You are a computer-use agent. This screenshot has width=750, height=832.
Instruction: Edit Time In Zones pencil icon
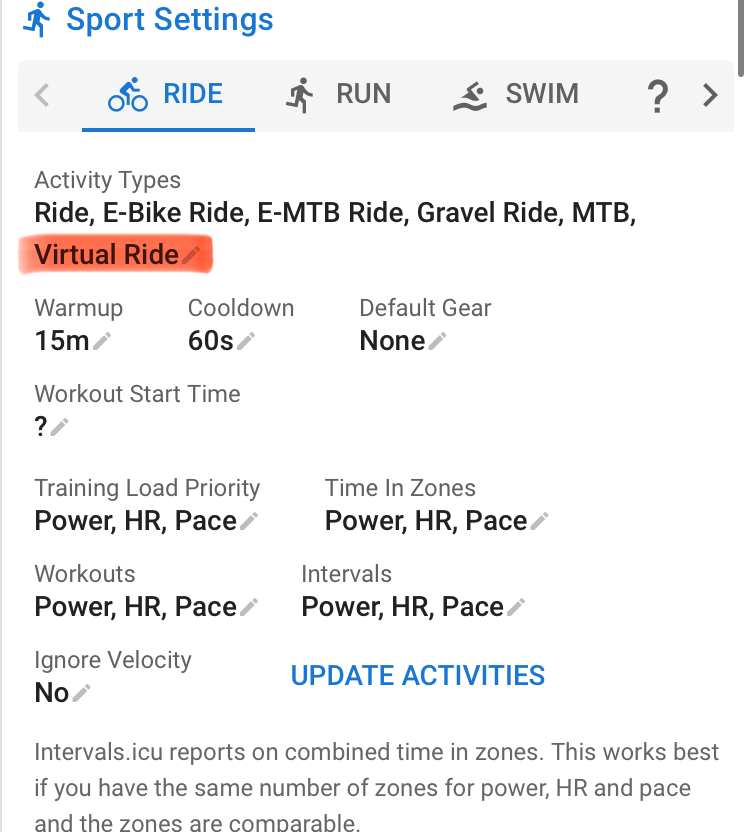click(x=539, y=522)
